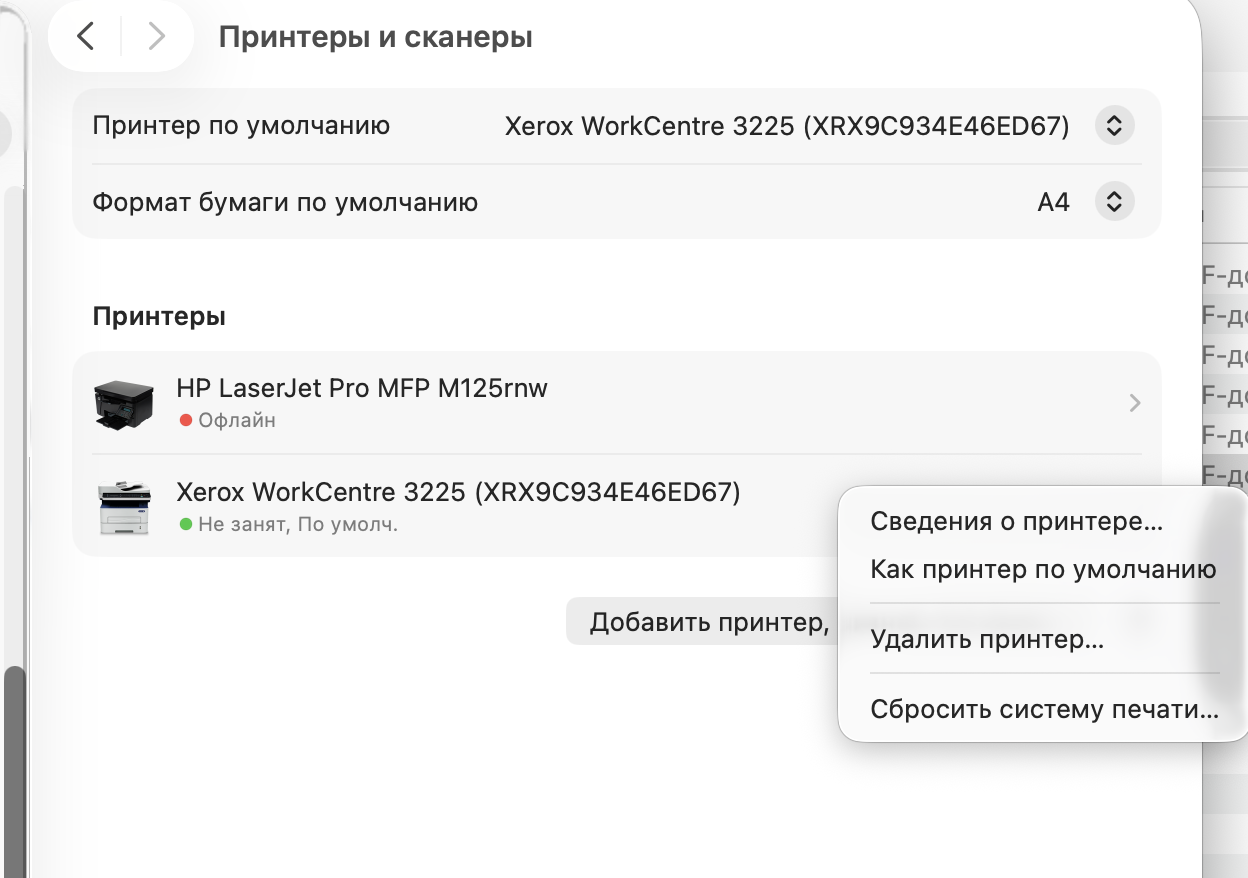Open the default printer popup arrows

[1114, 127]
